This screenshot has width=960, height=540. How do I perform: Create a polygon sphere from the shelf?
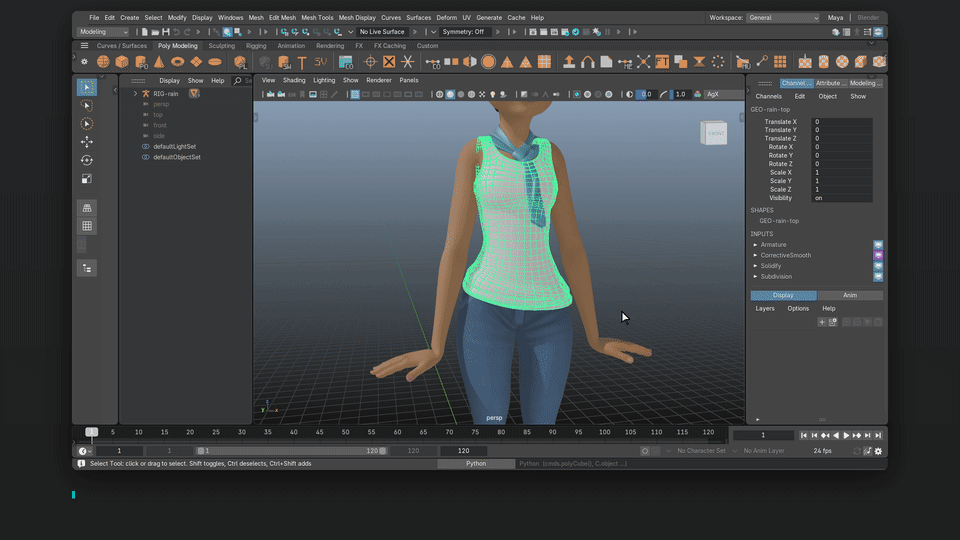tap(103, 62)
